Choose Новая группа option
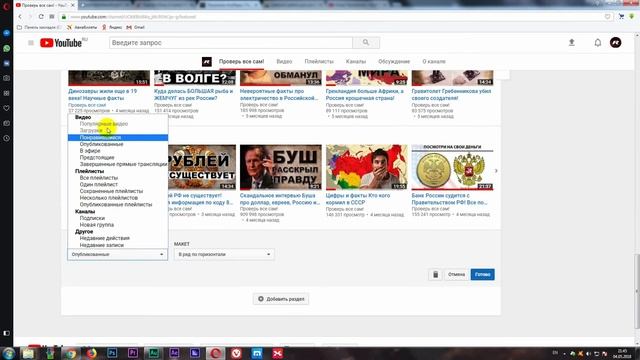640x360 pixels. pos(97,225)
